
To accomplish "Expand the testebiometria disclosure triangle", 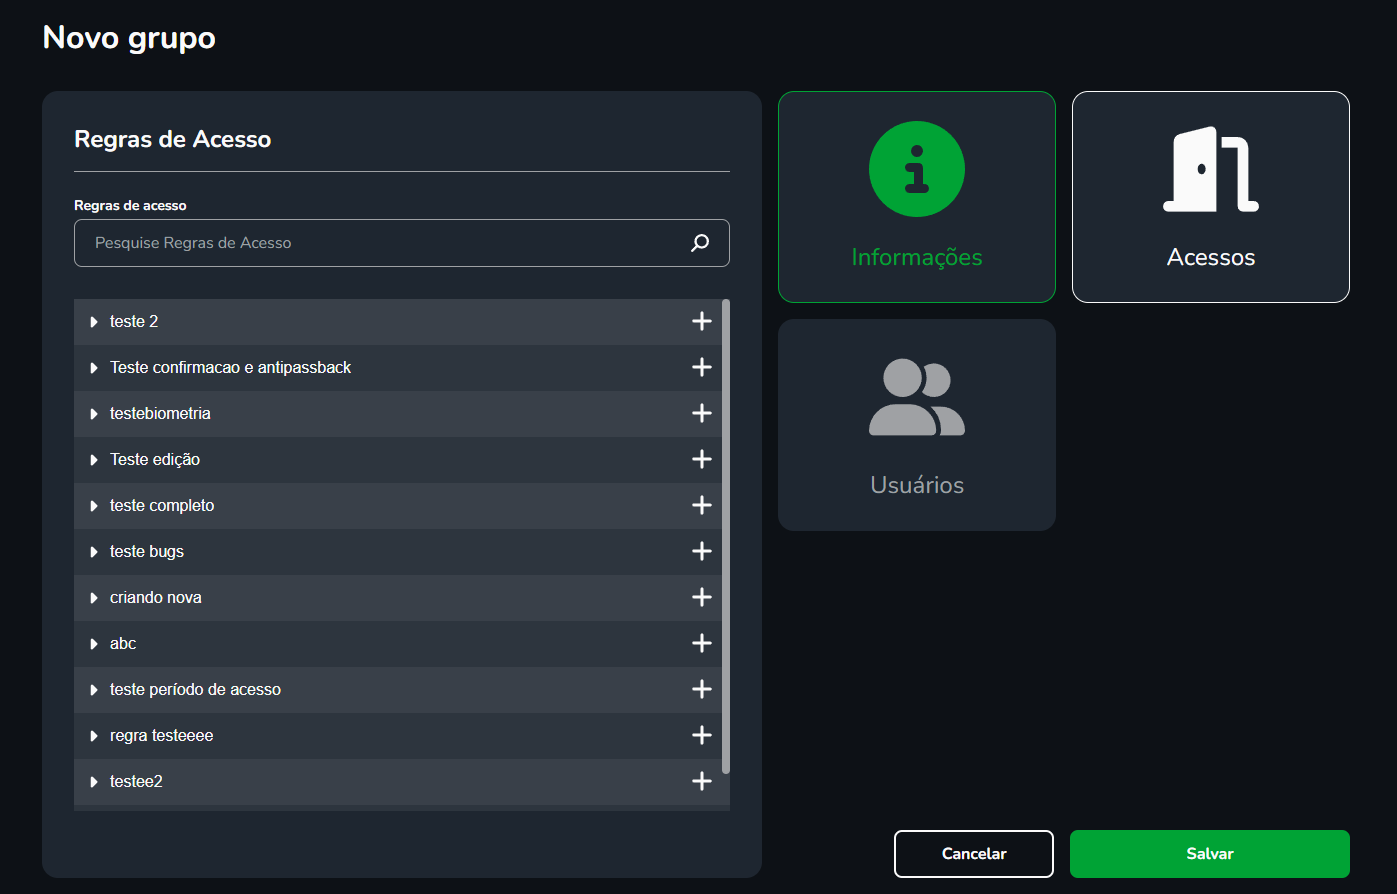I will click(x=94, y=414).
